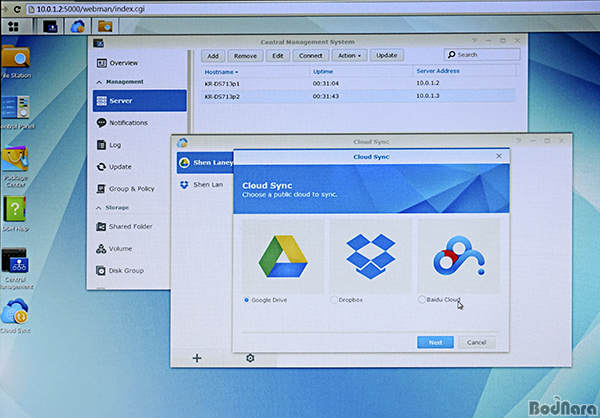
Task: Open Control Panel desktop icon
Action: [16, 113]
